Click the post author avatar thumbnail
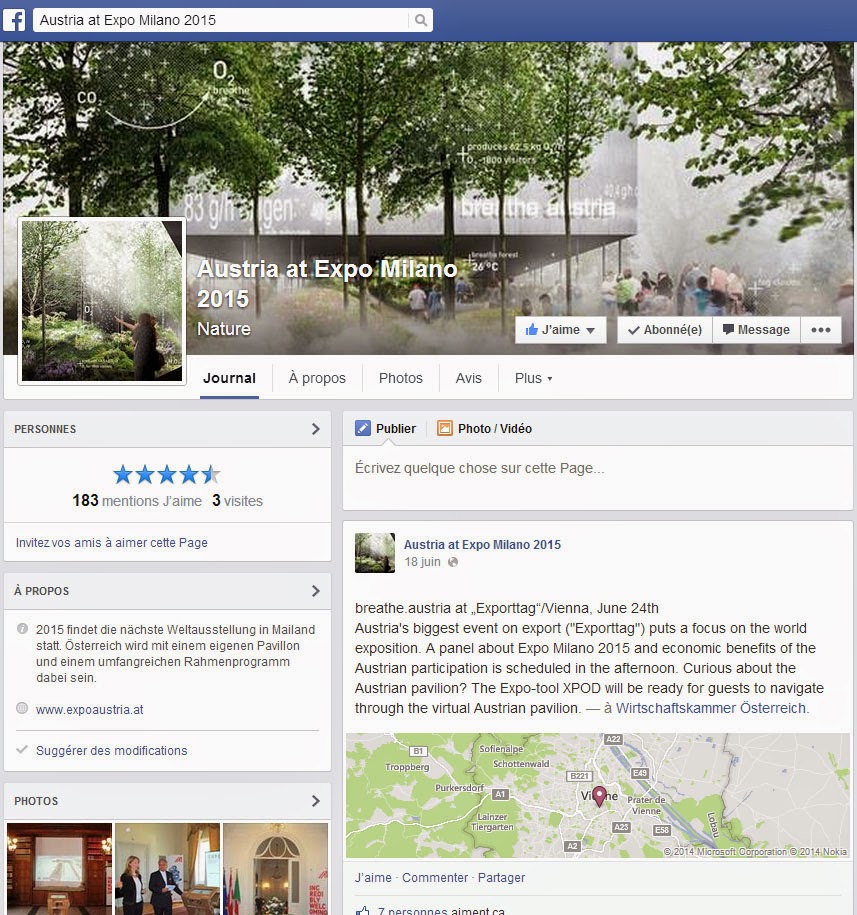Image resolution: width=857 pixels, height=915 pixels. [375, 553]
